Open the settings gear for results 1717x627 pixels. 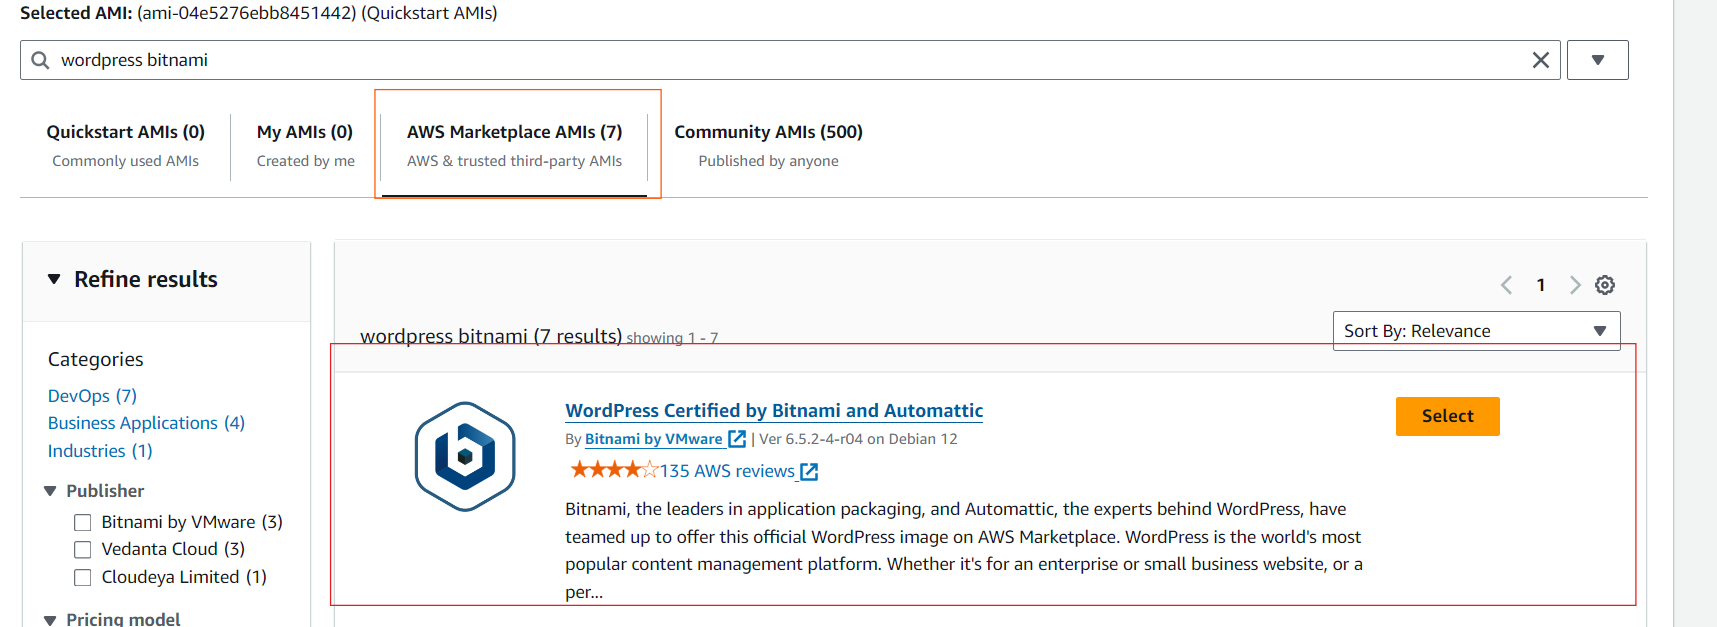[x=1605, y=285]
